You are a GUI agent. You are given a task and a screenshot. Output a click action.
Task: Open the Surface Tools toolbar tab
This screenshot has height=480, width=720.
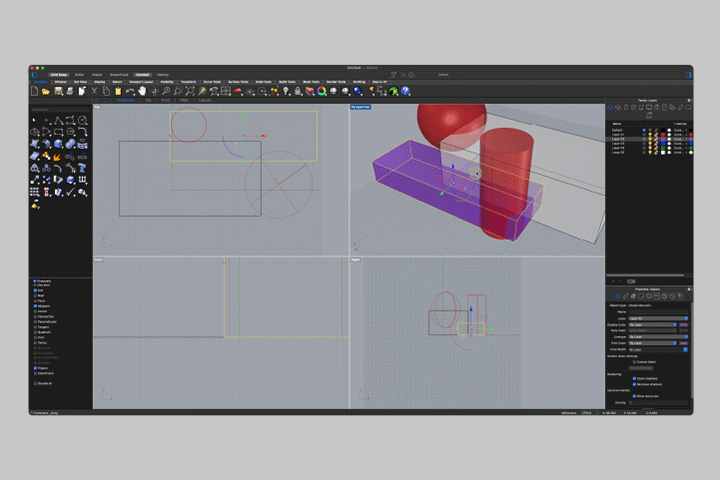click(x=238, y=82)
